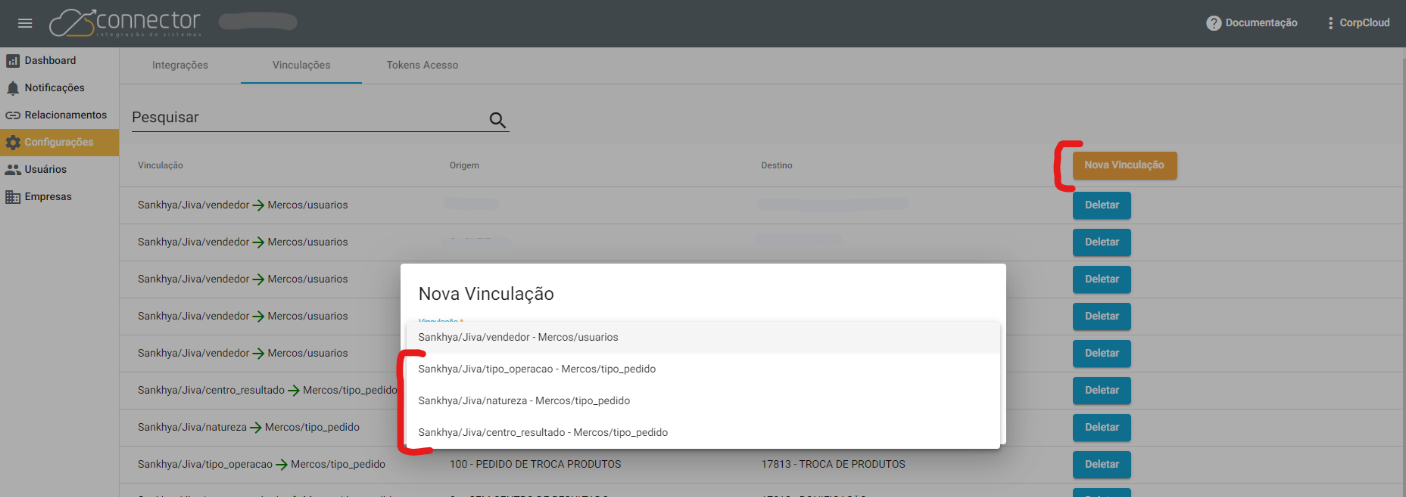The image size is (1406, 497).
Task: Click Deletar on the centro_resultado table row
Action: coord(1101,391)
